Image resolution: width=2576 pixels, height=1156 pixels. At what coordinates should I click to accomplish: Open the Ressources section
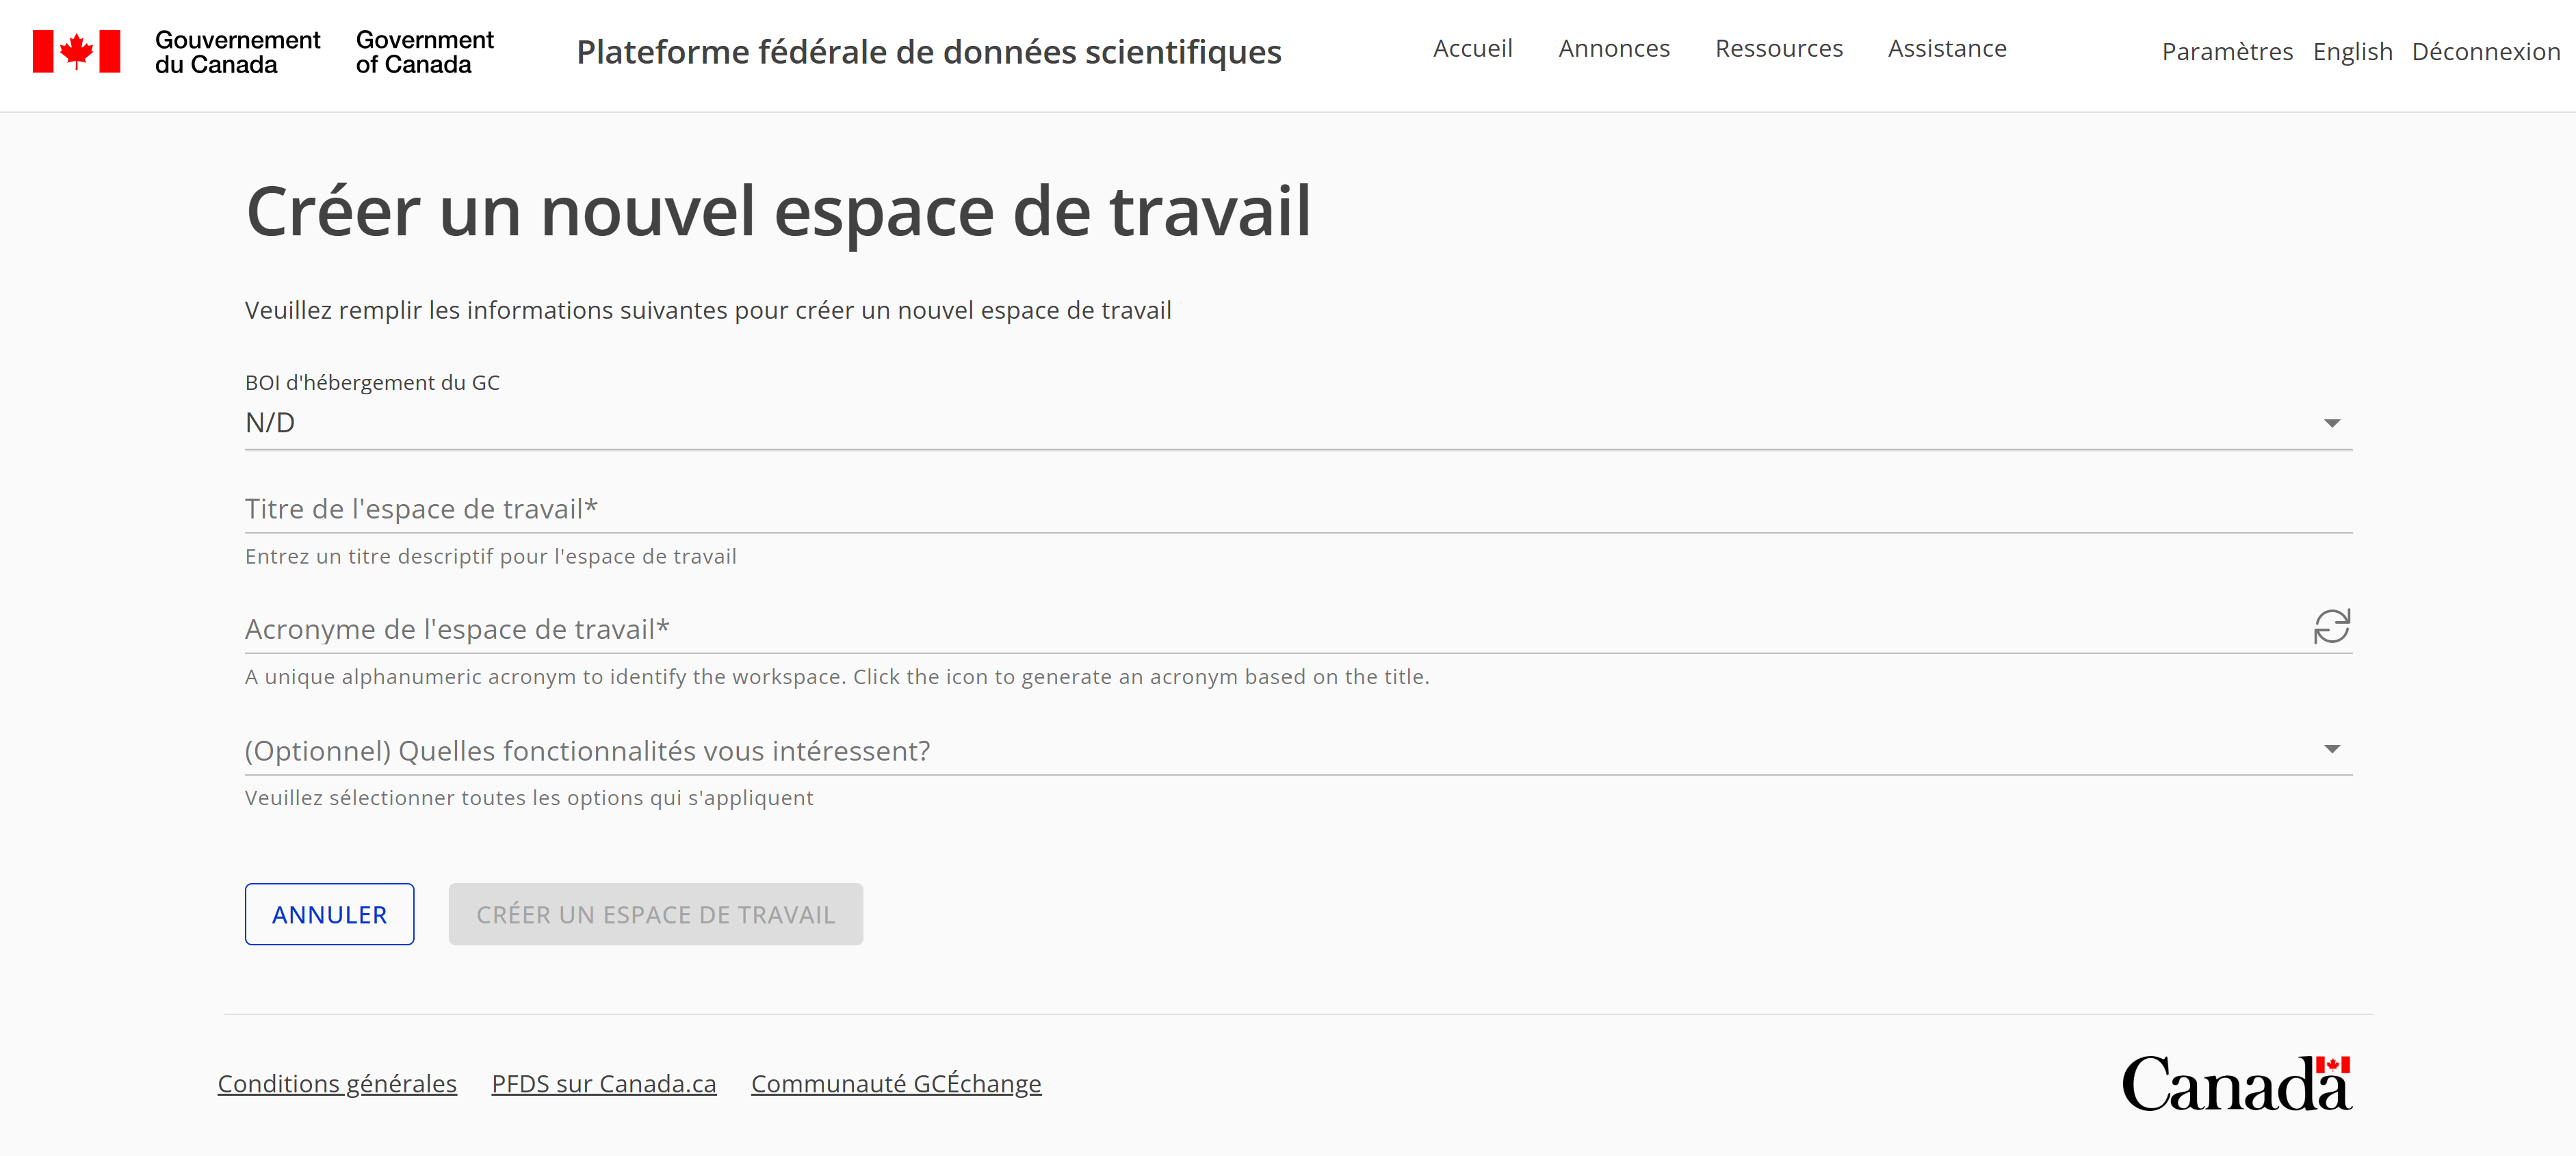pyautogui.click(x=1779, y=48)
